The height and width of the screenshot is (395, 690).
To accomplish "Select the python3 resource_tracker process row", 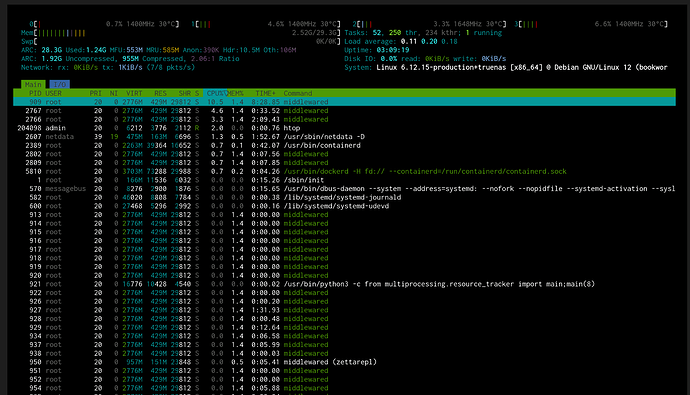I will coord(344,284).
